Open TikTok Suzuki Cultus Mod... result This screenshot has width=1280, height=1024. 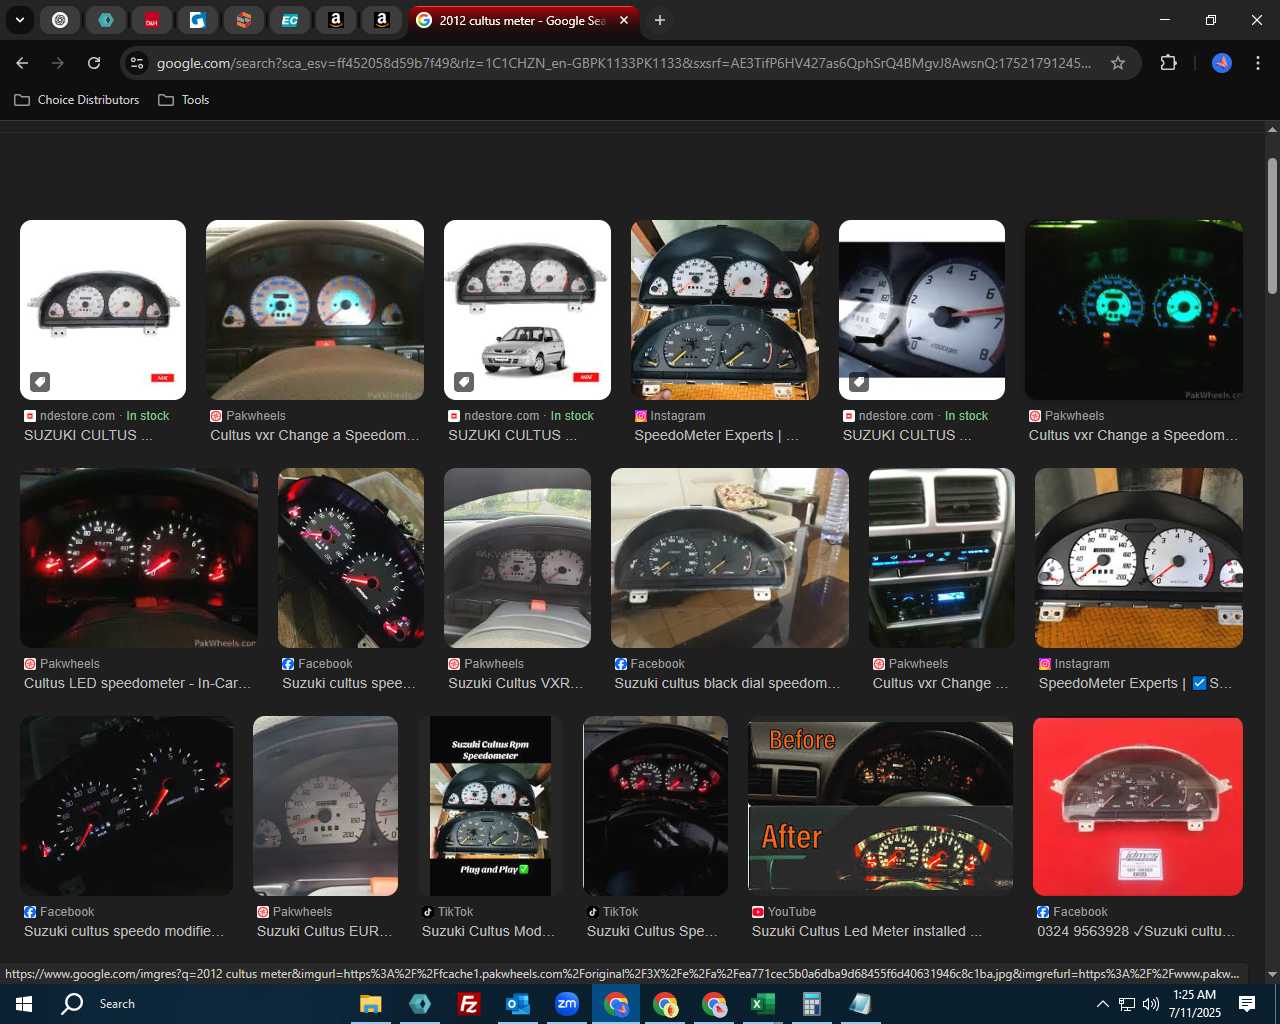[489, 931]
